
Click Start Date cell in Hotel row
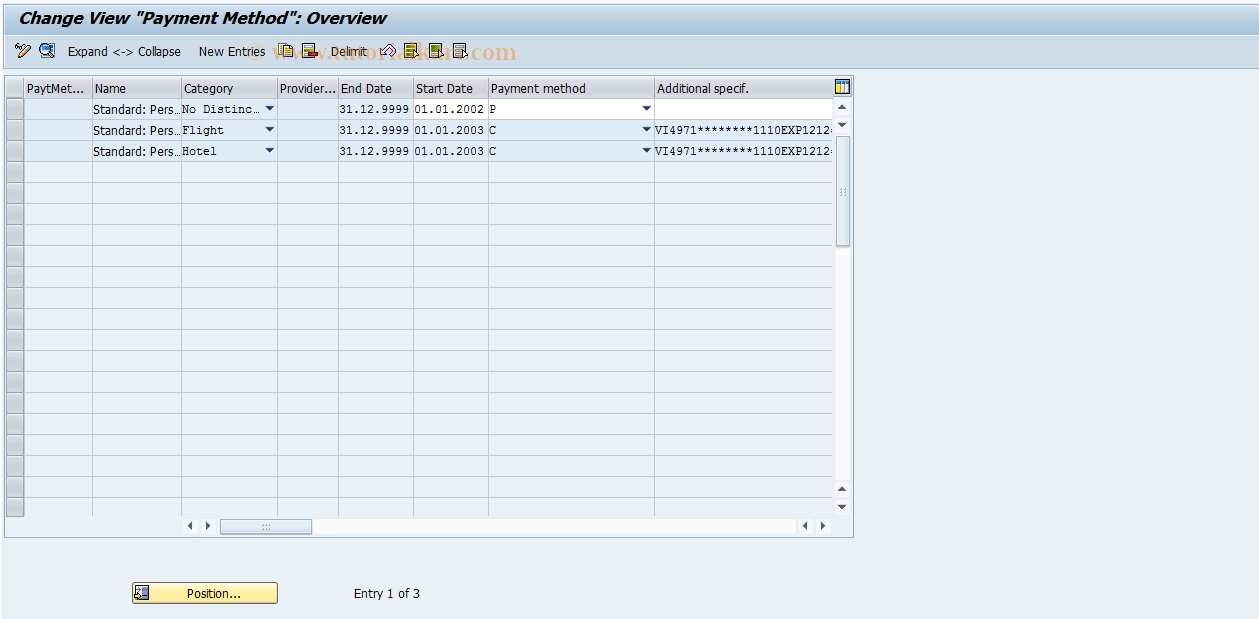(x=451, y=151)
